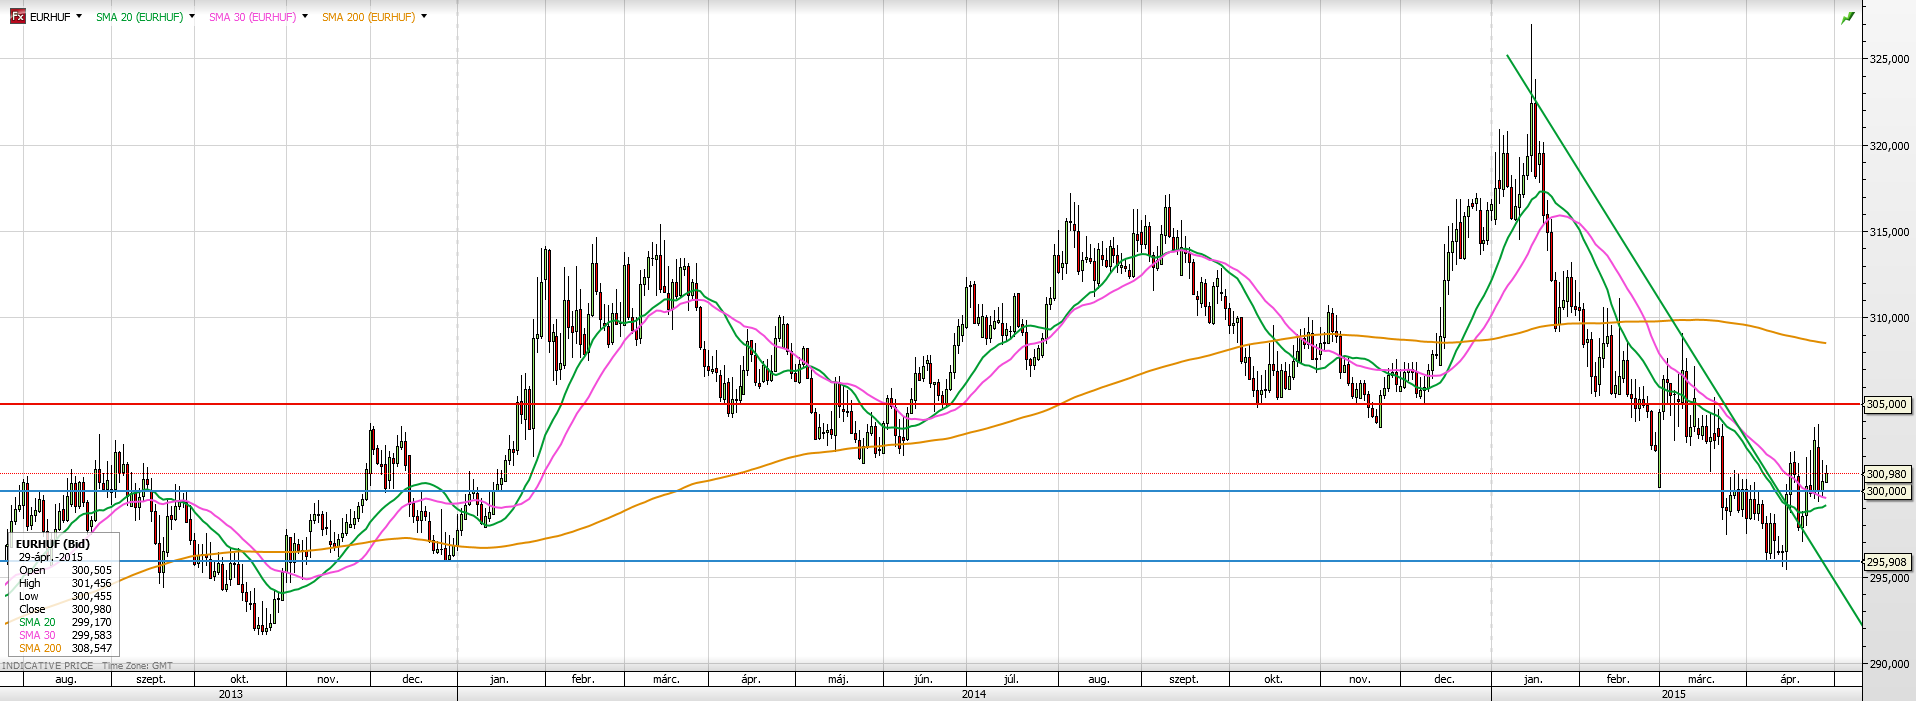Click the aug. month label in 2014
The width and height of the screenshot is (1916, 701).
(1099, 679)
